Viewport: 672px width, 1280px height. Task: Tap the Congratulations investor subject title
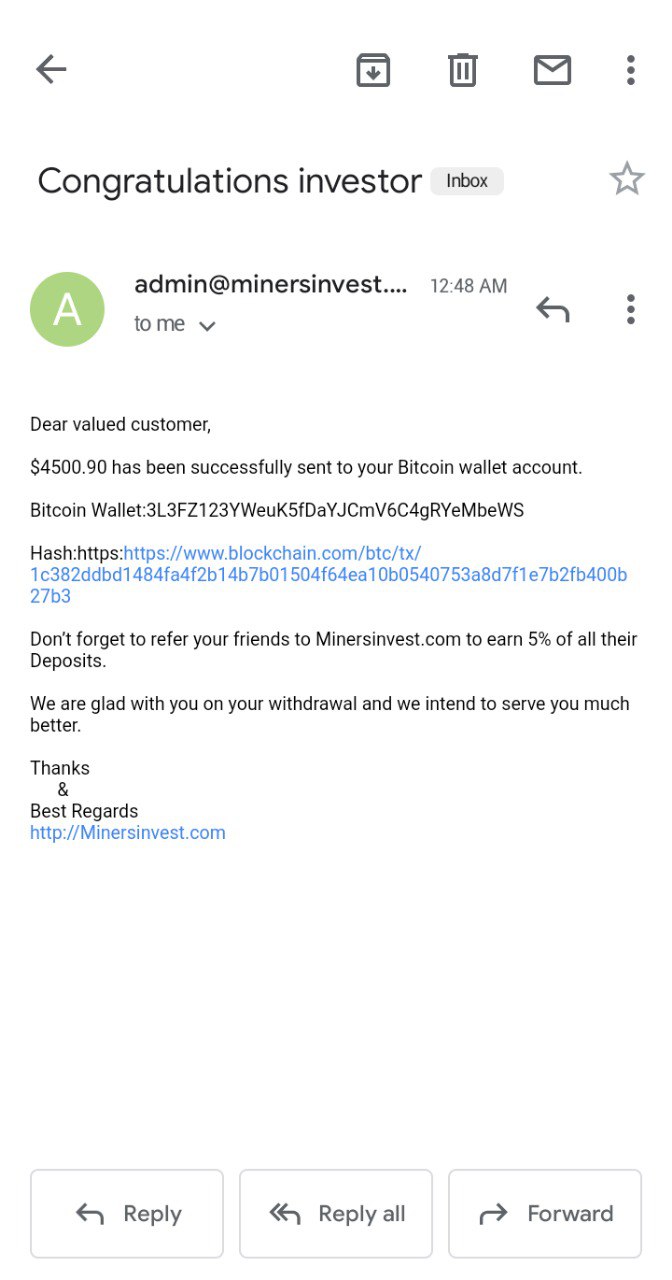point(229,181)
